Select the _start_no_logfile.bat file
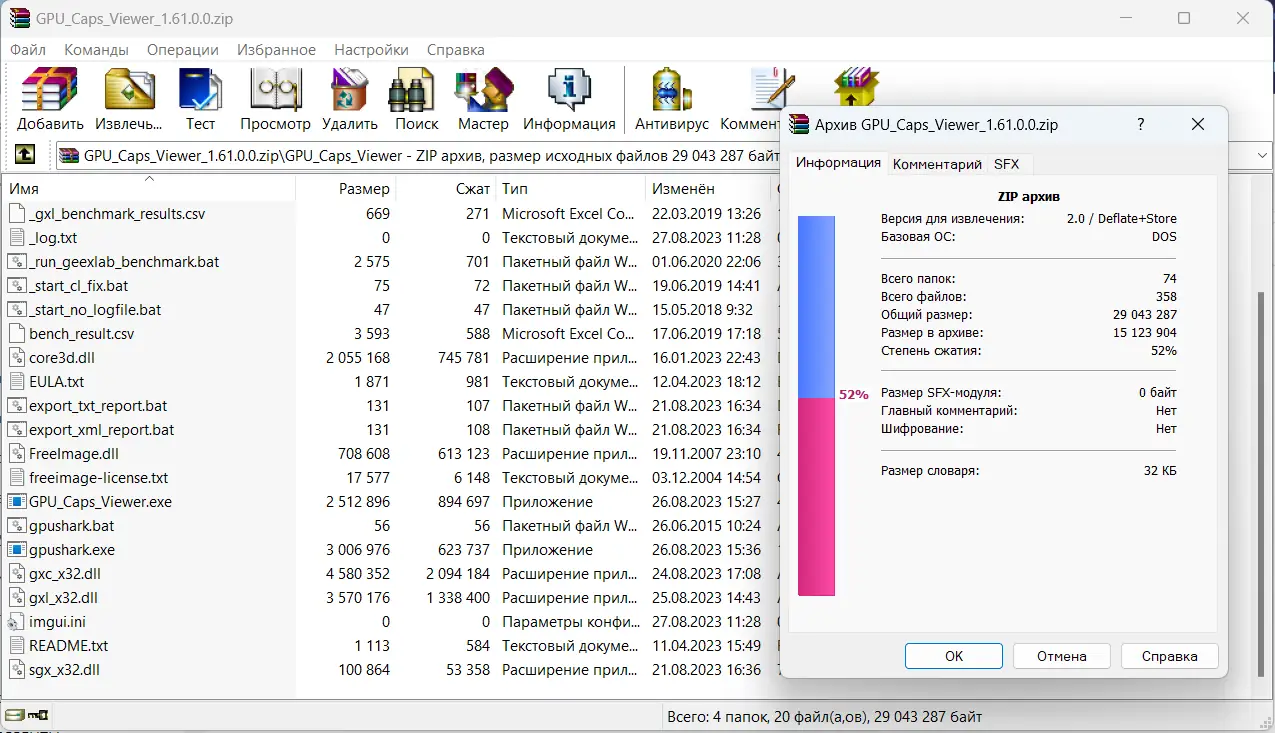Screen dimensions: 1275x733 coord(95,309)
